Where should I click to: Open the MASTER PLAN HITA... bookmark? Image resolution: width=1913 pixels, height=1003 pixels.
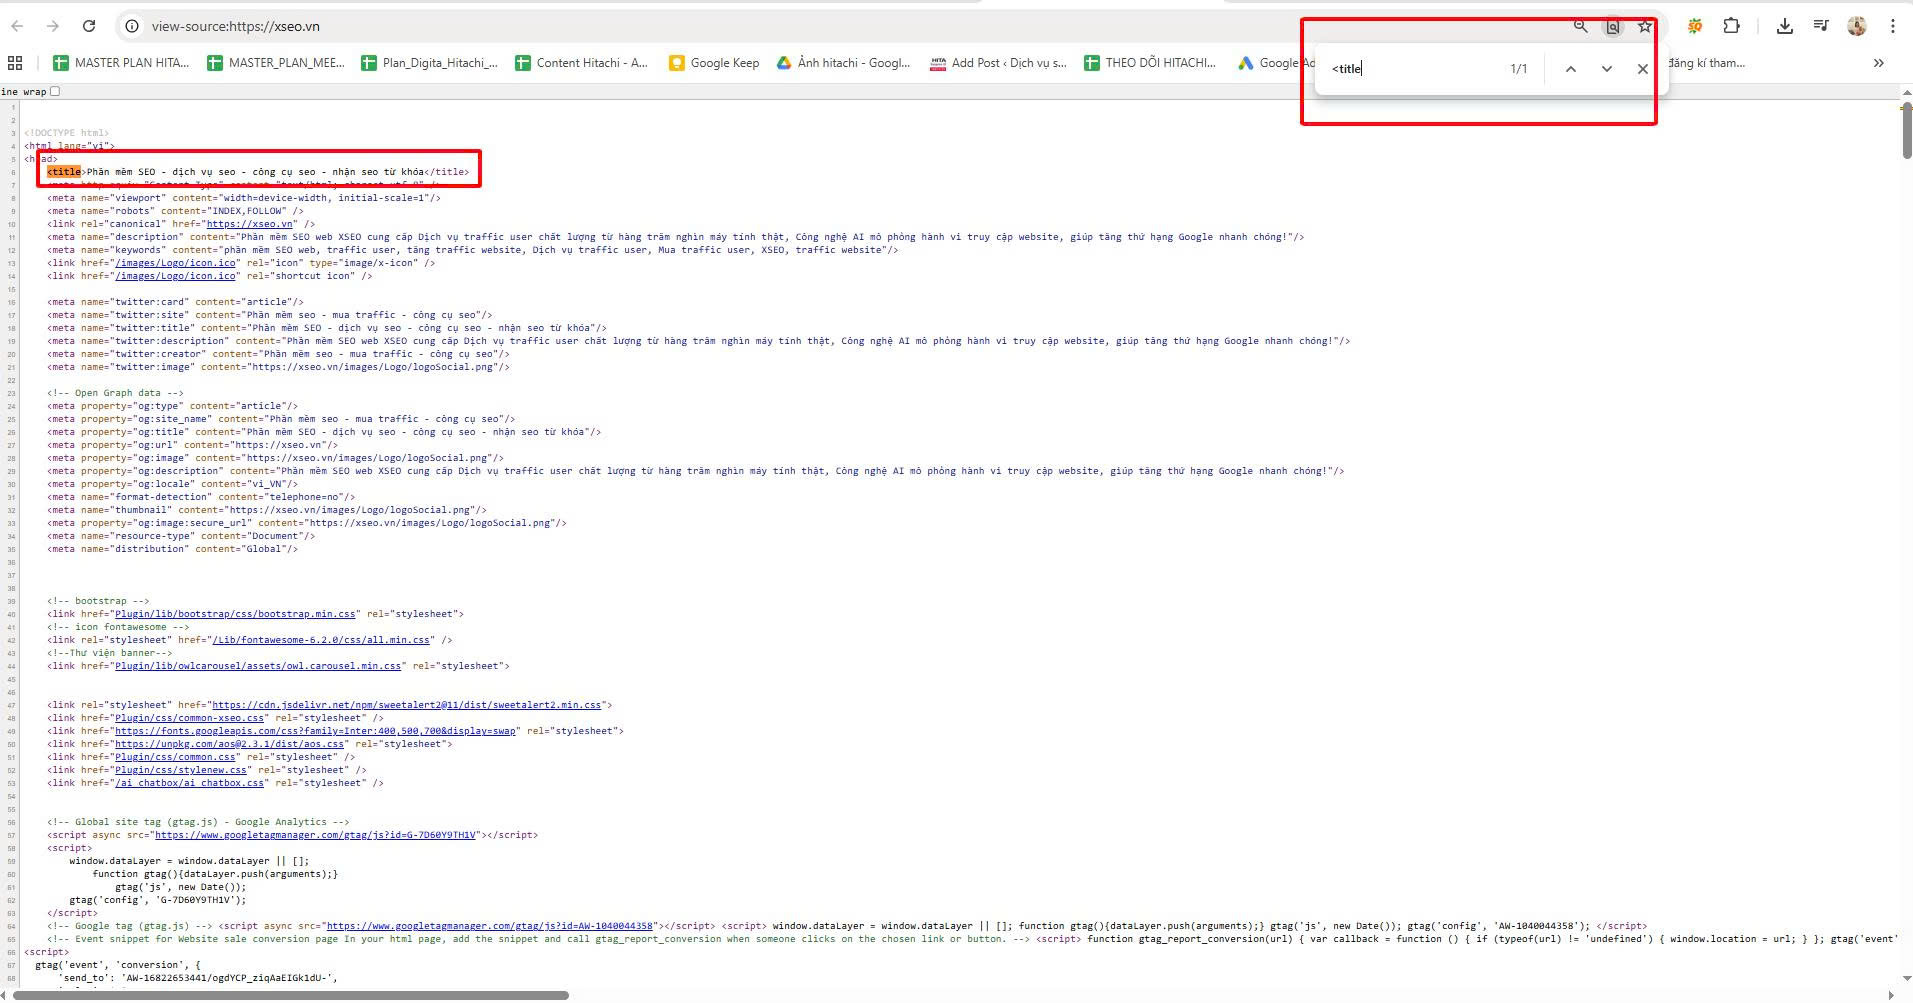coord(121,63)
